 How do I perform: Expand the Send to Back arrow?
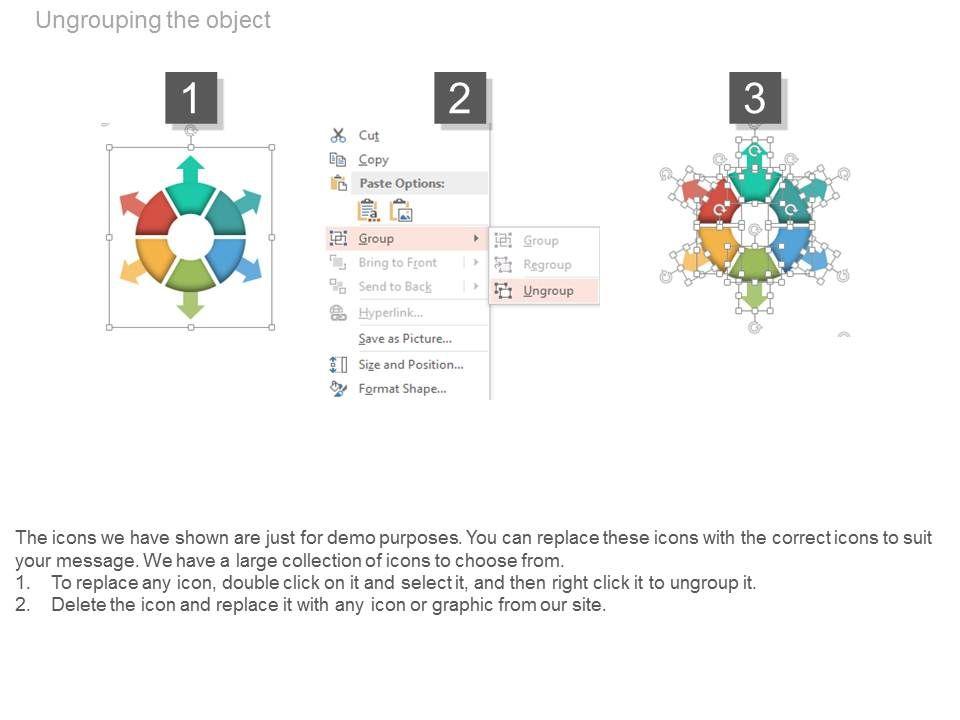(x=475, y=286)
